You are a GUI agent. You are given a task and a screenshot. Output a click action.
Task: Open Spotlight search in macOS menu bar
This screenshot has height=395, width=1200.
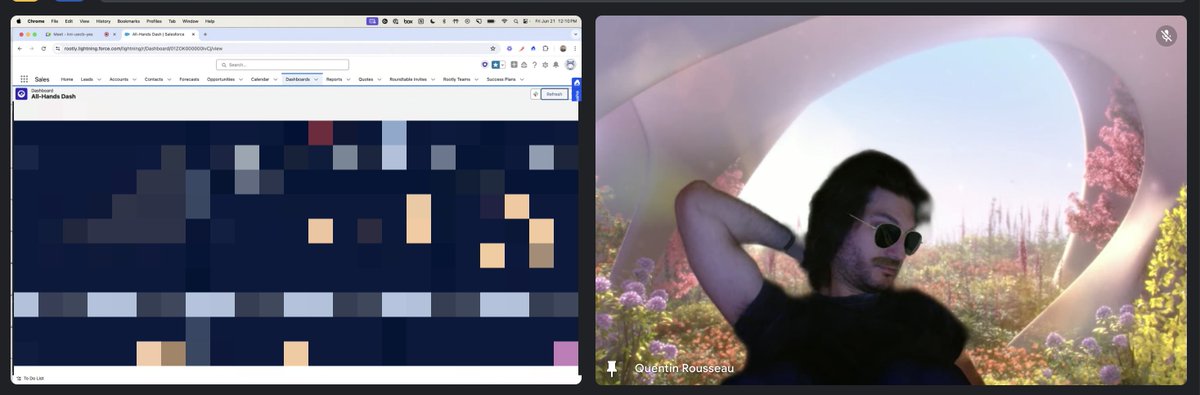click(x=516, y=21)
